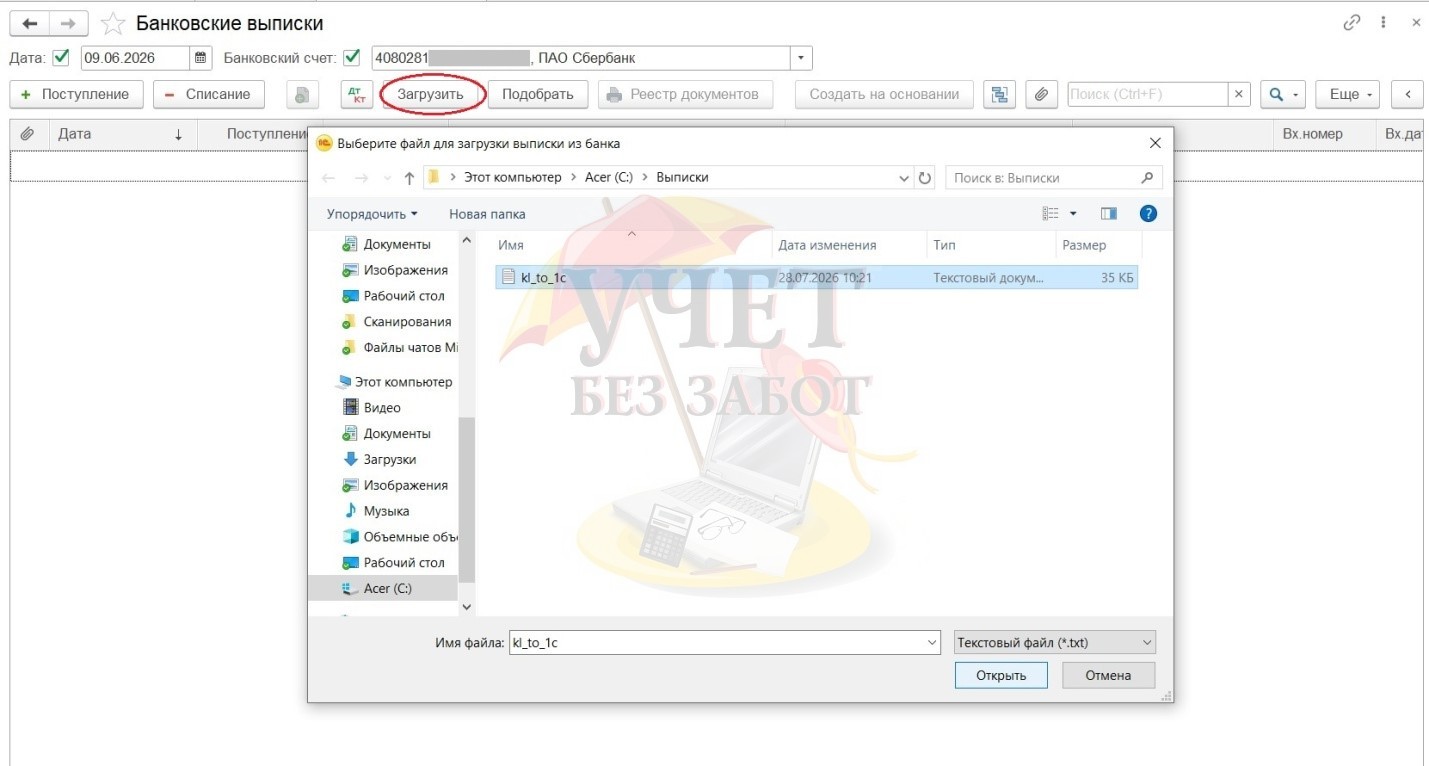Click Новая папка in file dialog
Screen dimensions: 1429x766
pyautogui.click(x=487, y=214)
